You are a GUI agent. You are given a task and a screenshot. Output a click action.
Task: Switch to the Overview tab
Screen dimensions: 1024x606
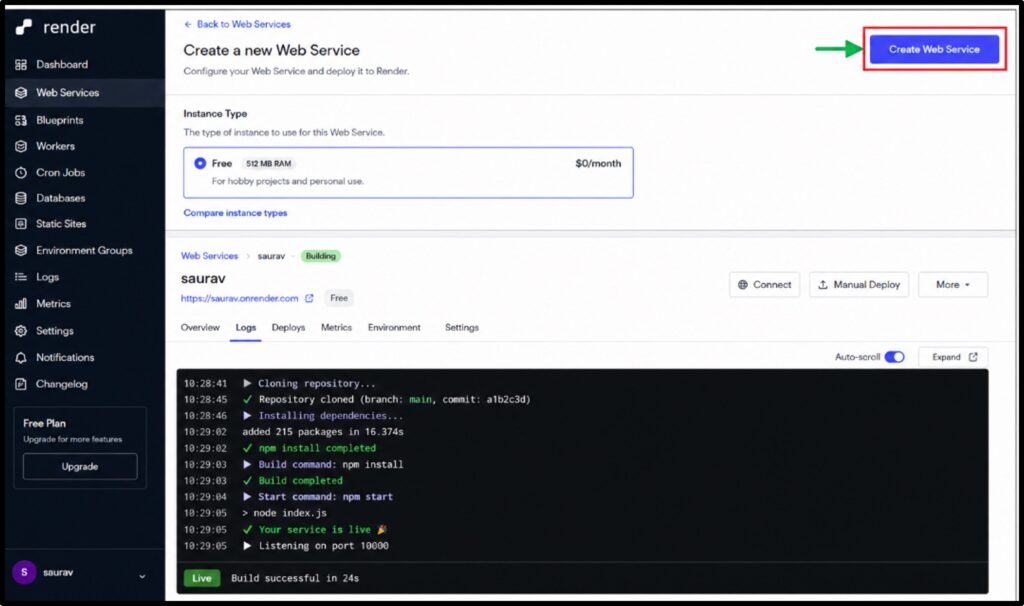click(x=200, y=327)
